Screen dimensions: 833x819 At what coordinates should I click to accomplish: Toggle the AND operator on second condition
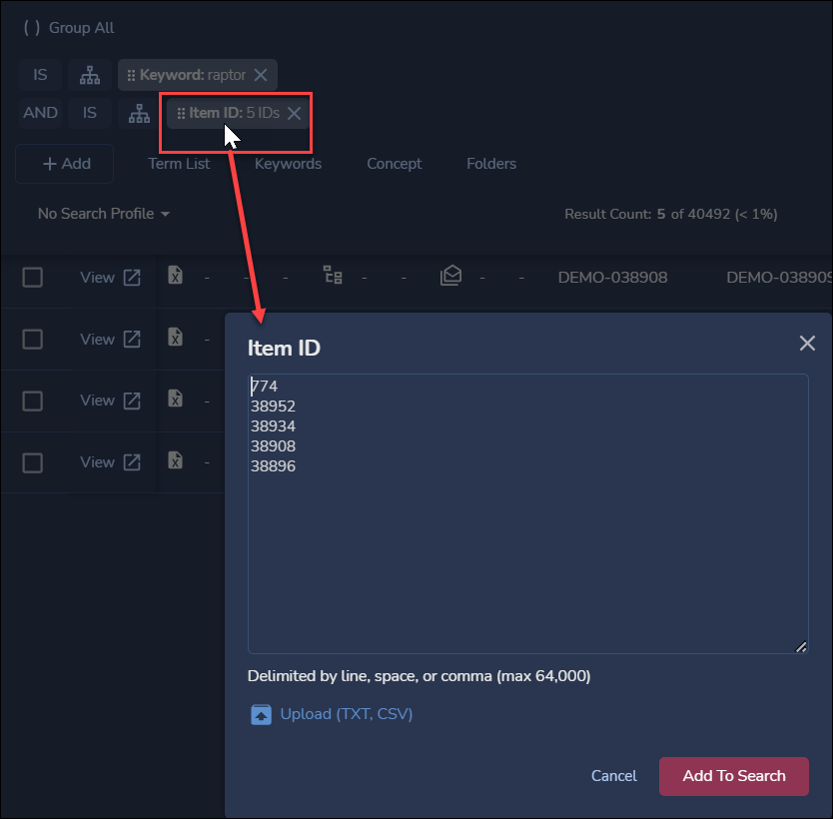[x=40, y=113]
